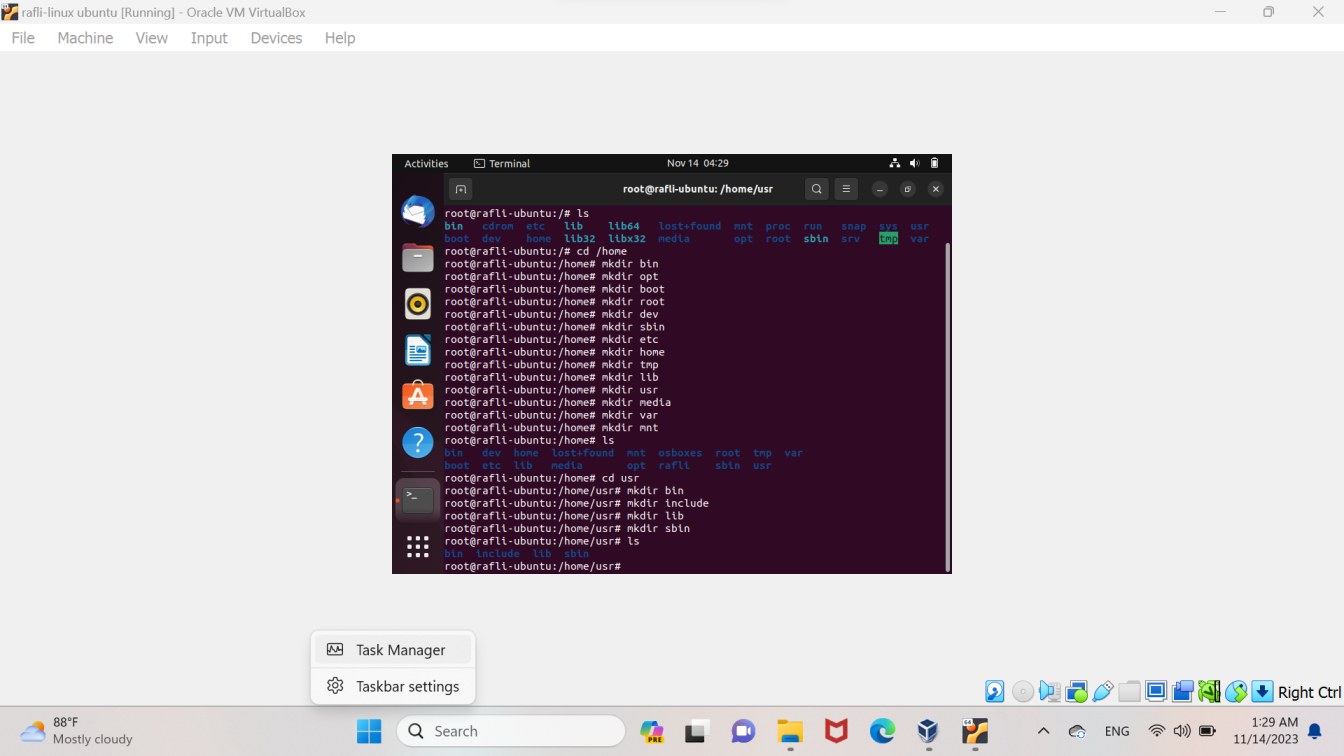Image resolution: width=1344 pixels, height=756 pixels.
Task: Open McAfee from the taskbar
Action: pyautogui.click(x=836, y=731)
